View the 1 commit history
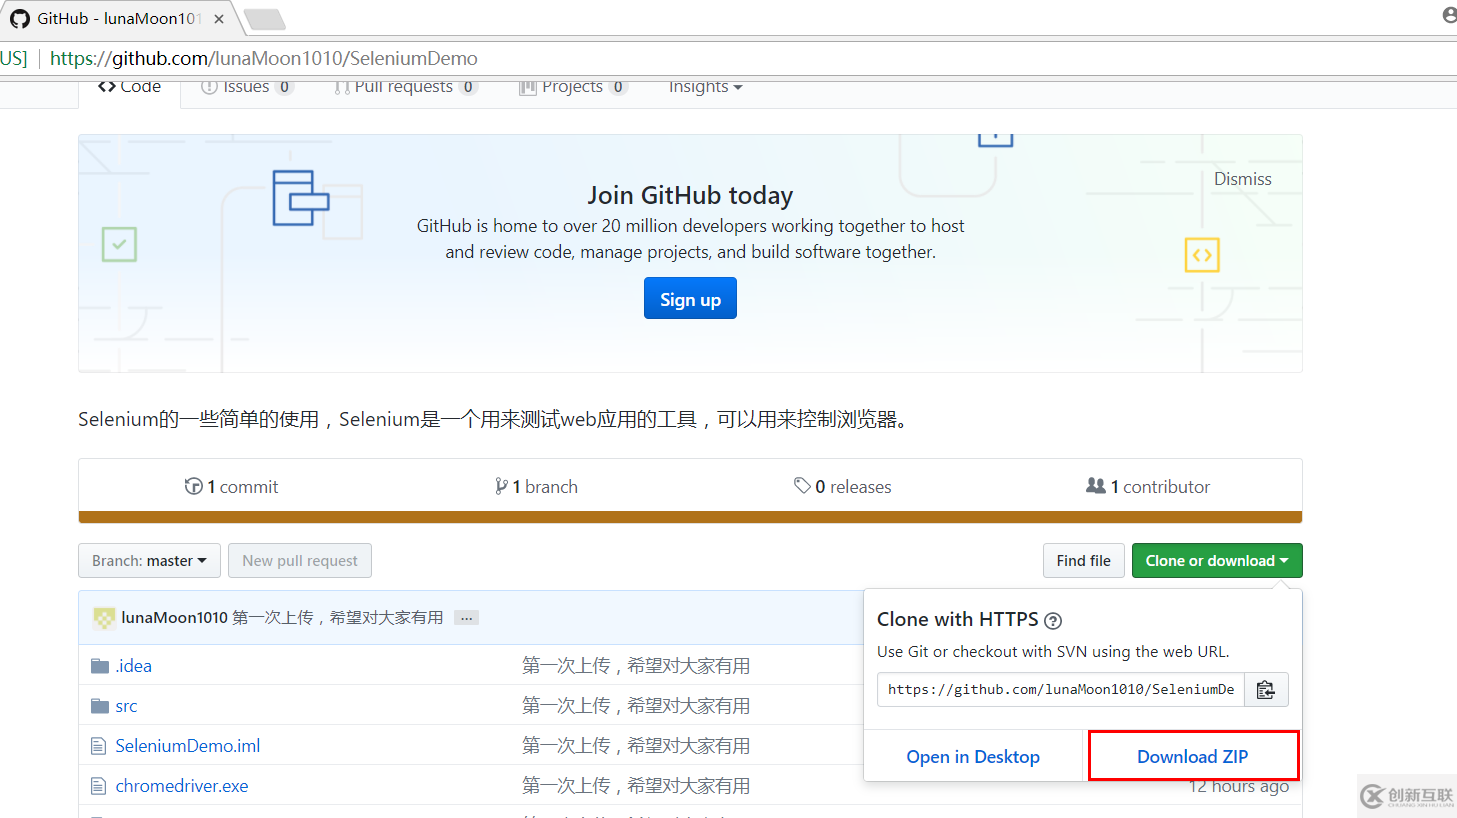Viewport: 1457px width, 818px height. pyautogui.click(x=231, y=487)
